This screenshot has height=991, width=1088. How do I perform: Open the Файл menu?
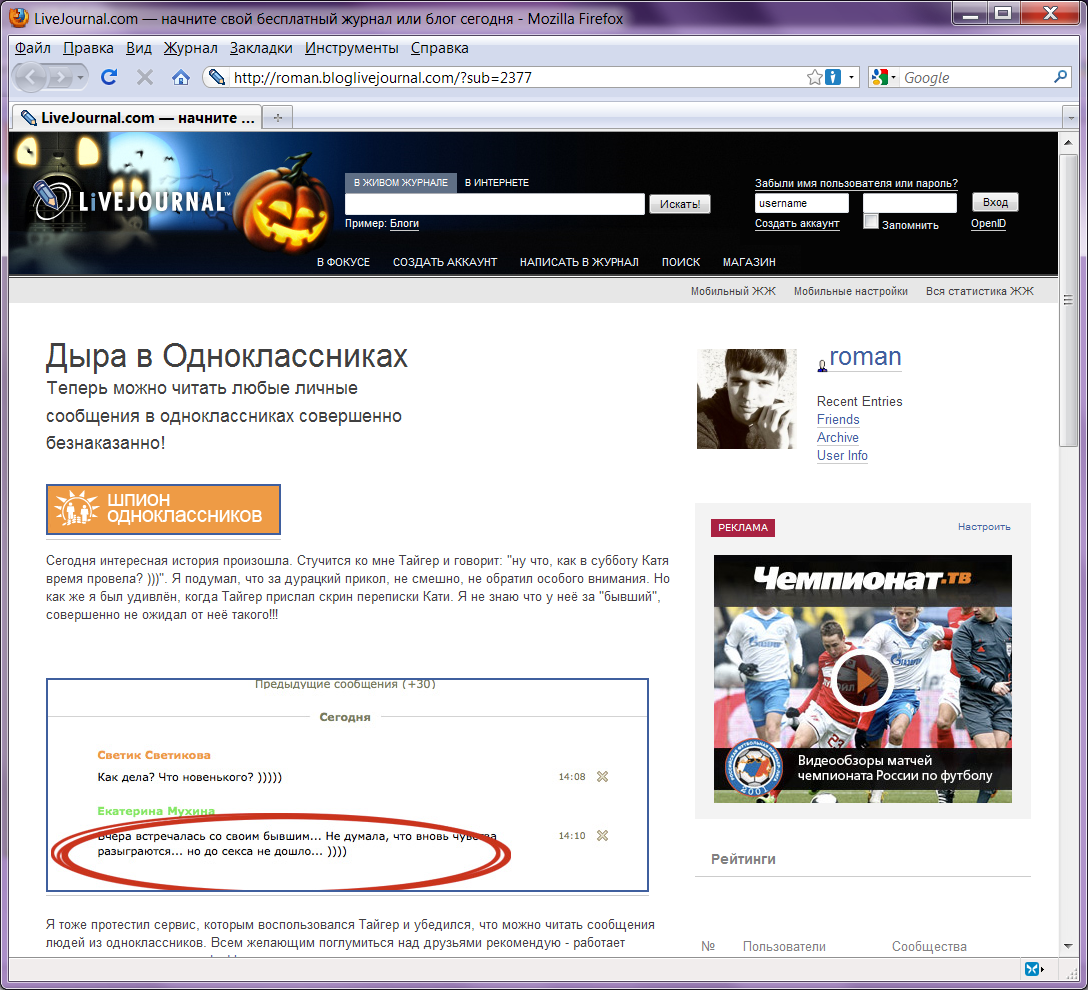coord(33,48)
